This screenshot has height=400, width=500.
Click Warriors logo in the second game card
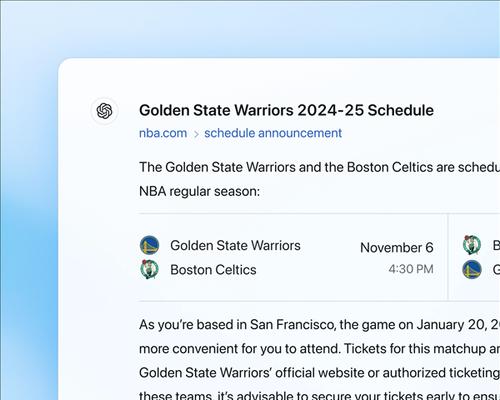click(x=472, y=269)
